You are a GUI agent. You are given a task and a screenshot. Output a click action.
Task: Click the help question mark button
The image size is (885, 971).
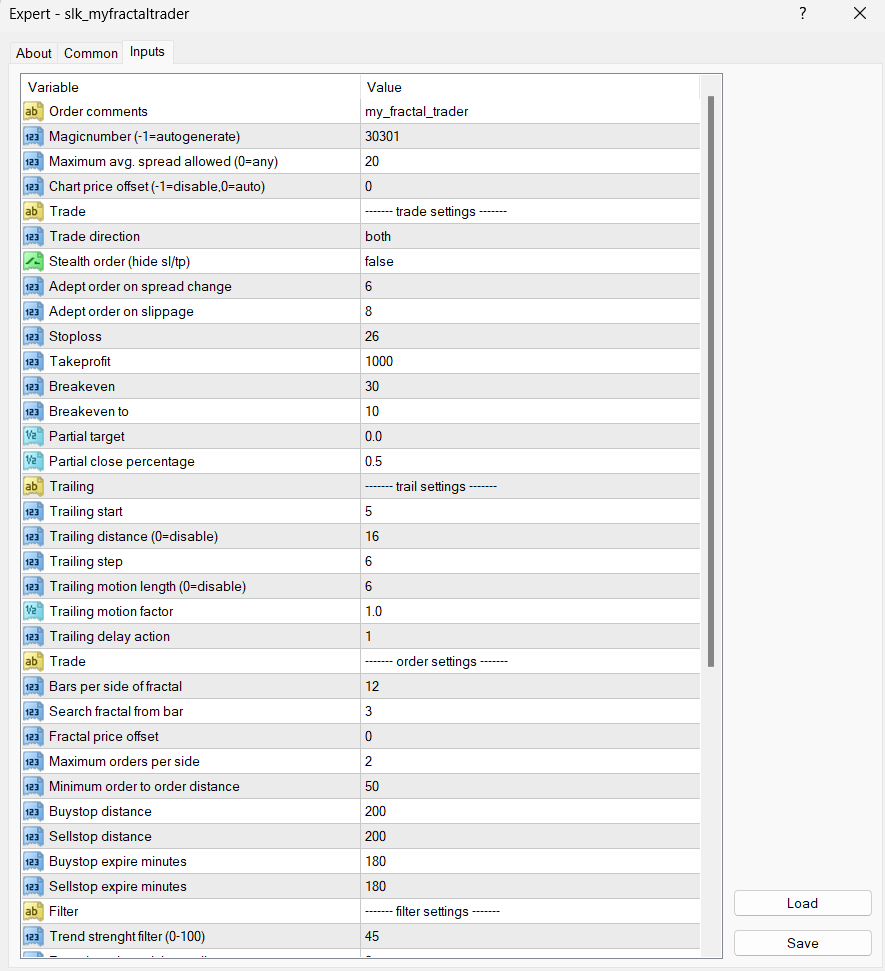point(802,14)
